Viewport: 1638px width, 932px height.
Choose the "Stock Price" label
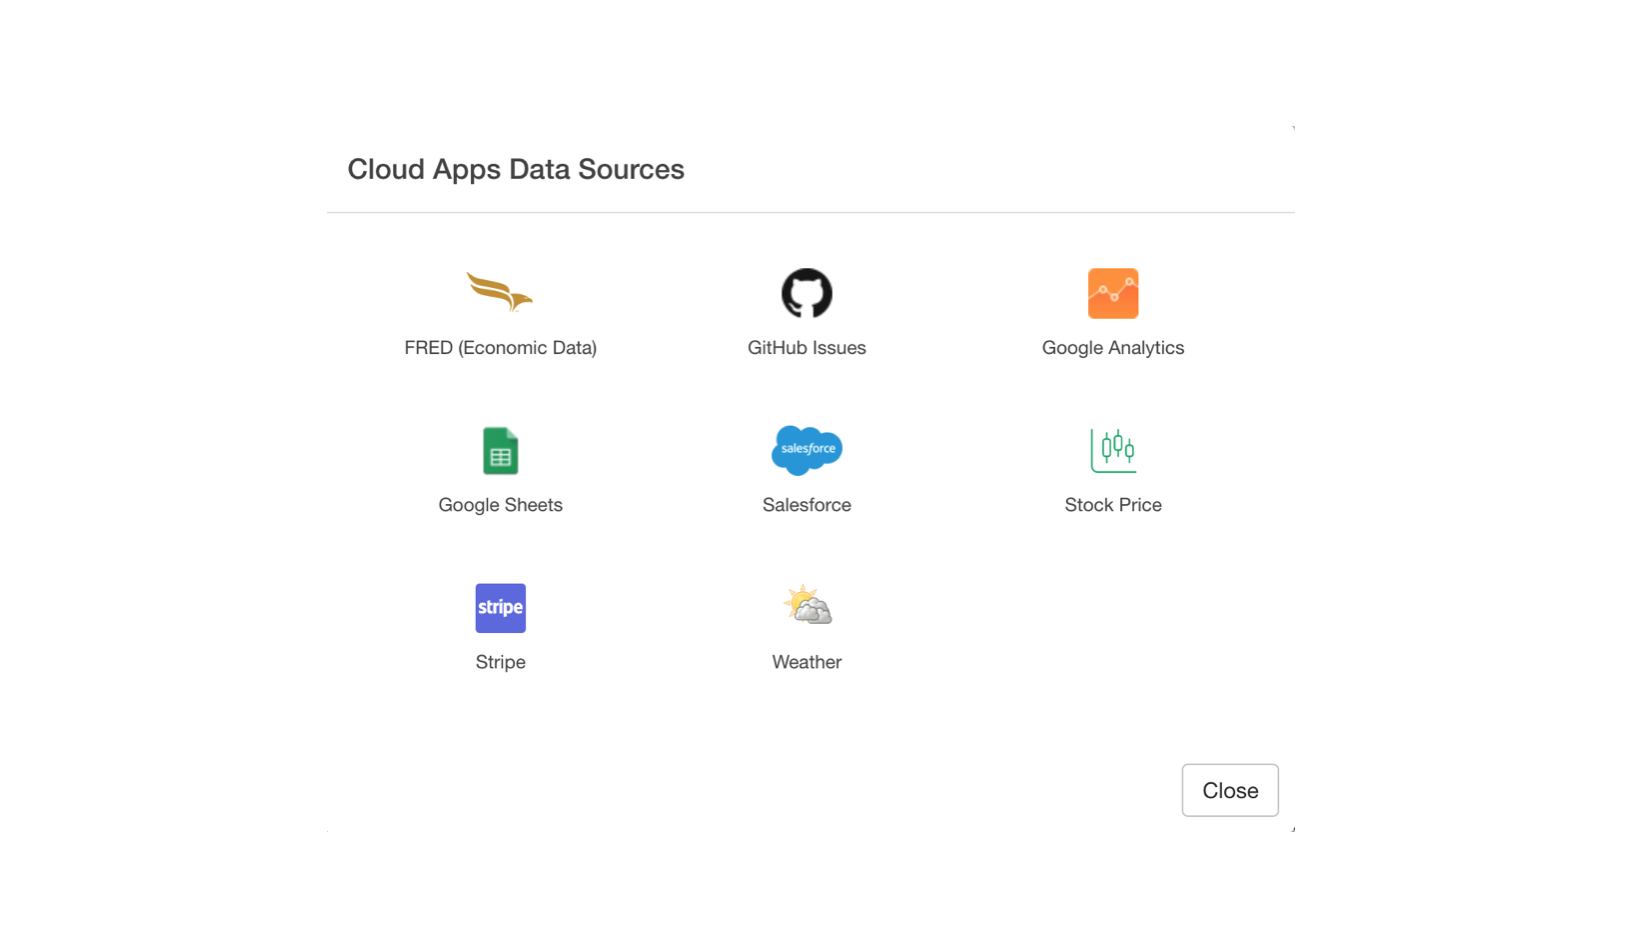click(x=1112, y=505)
